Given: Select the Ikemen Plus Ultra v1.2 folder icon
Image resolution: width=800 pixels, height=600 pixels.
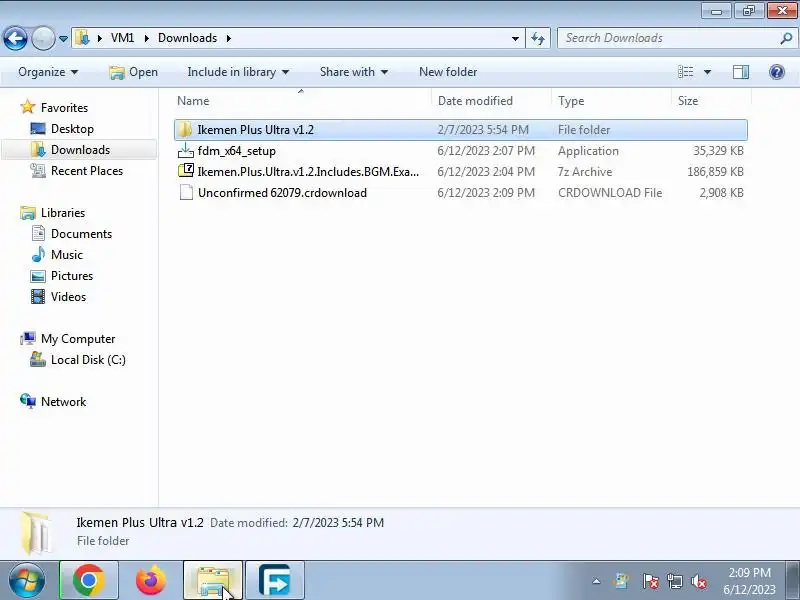Looking at the screenshot, I should coord(185,130).
